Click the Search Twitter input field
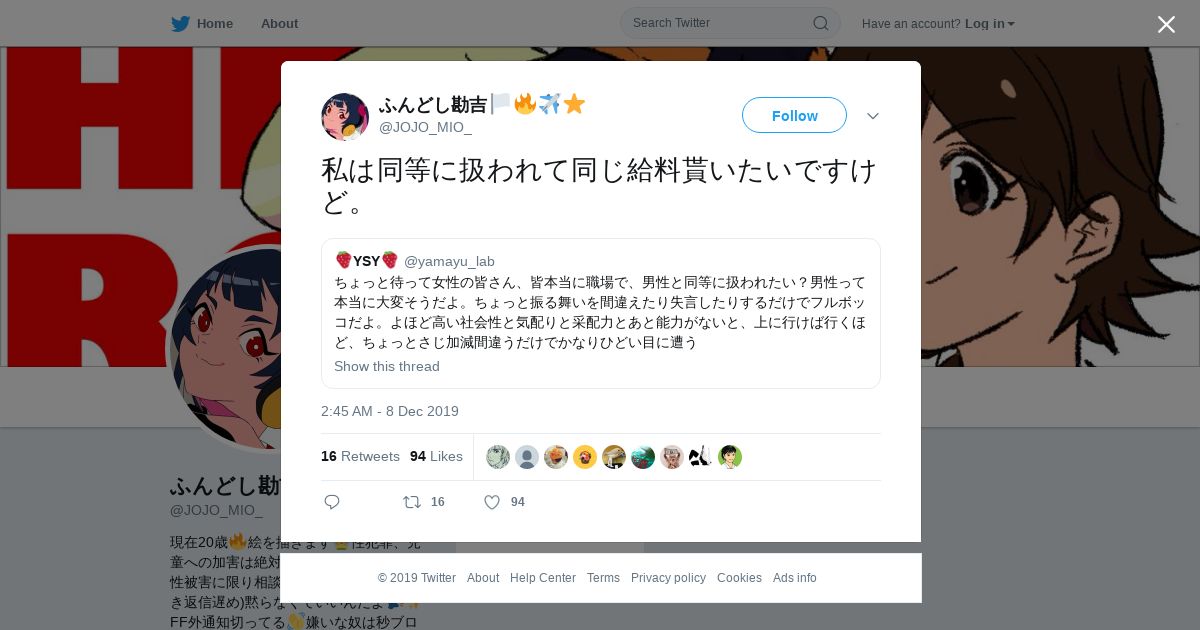 [x=720, y=23]
